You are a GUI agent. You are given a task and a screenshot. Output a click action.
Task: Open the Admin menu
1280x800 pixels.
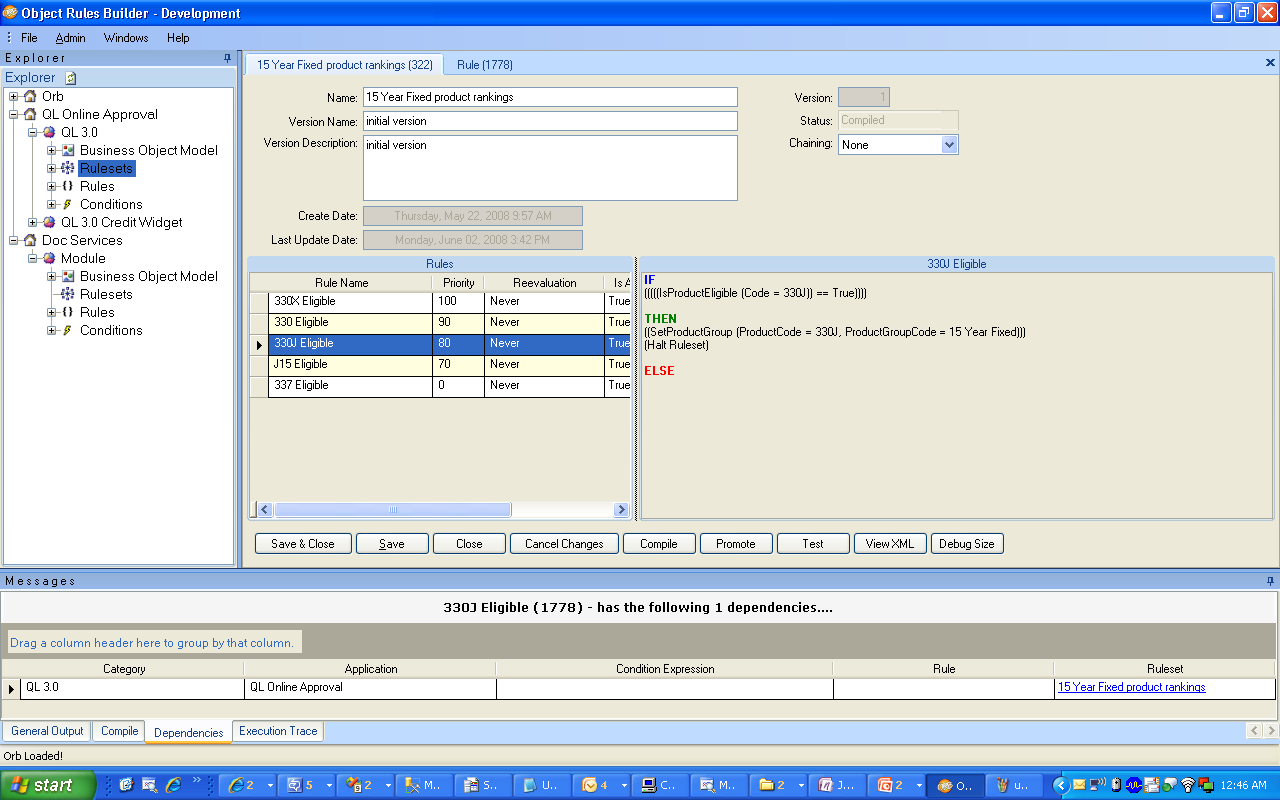pos(70,38)
